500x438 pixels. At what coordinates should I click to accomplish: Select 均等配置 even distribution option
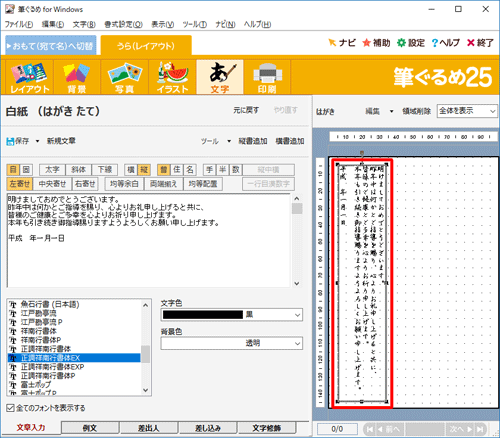(x=203, y=184)
